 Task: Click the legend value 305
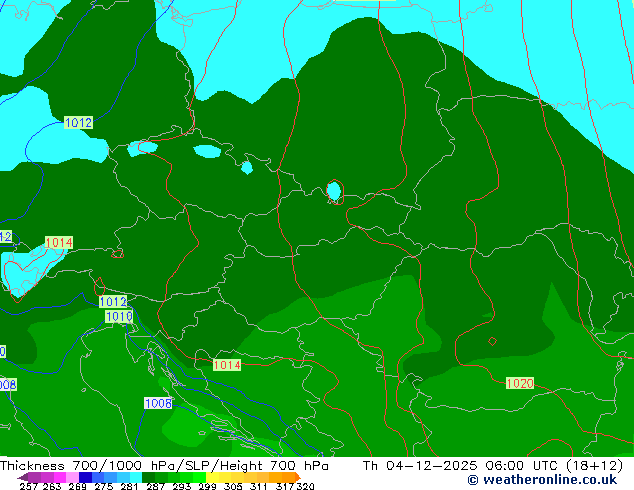[233, 486]
